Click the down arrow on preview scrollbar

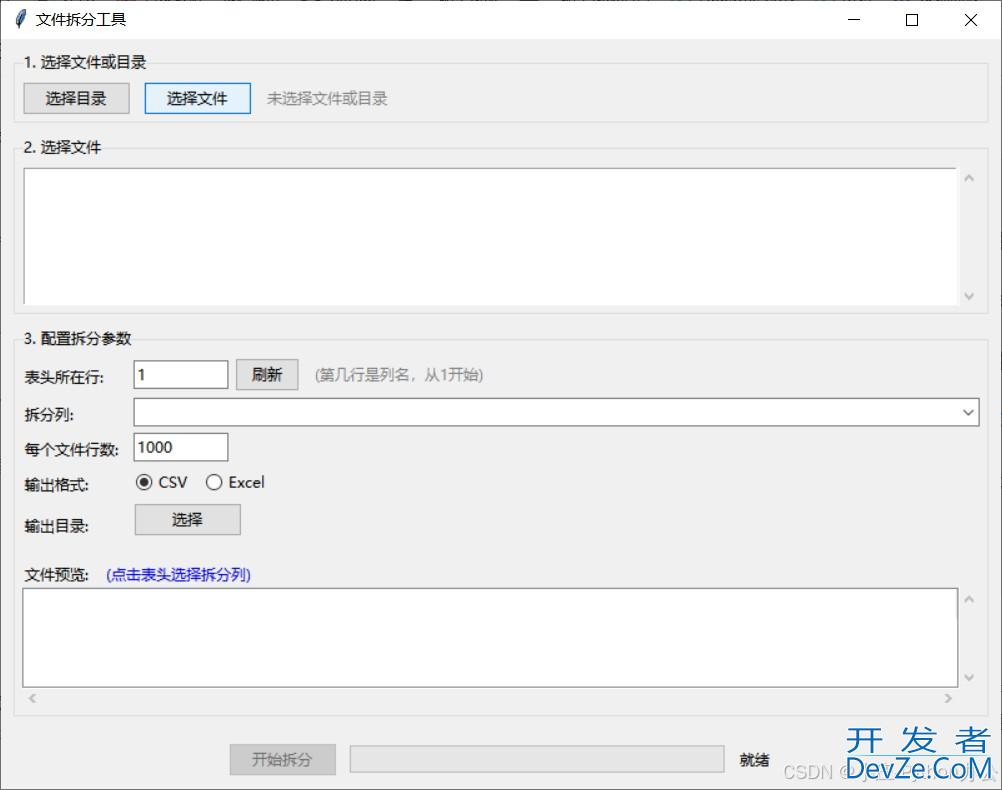pyautogui.click(x=968, y=676)
